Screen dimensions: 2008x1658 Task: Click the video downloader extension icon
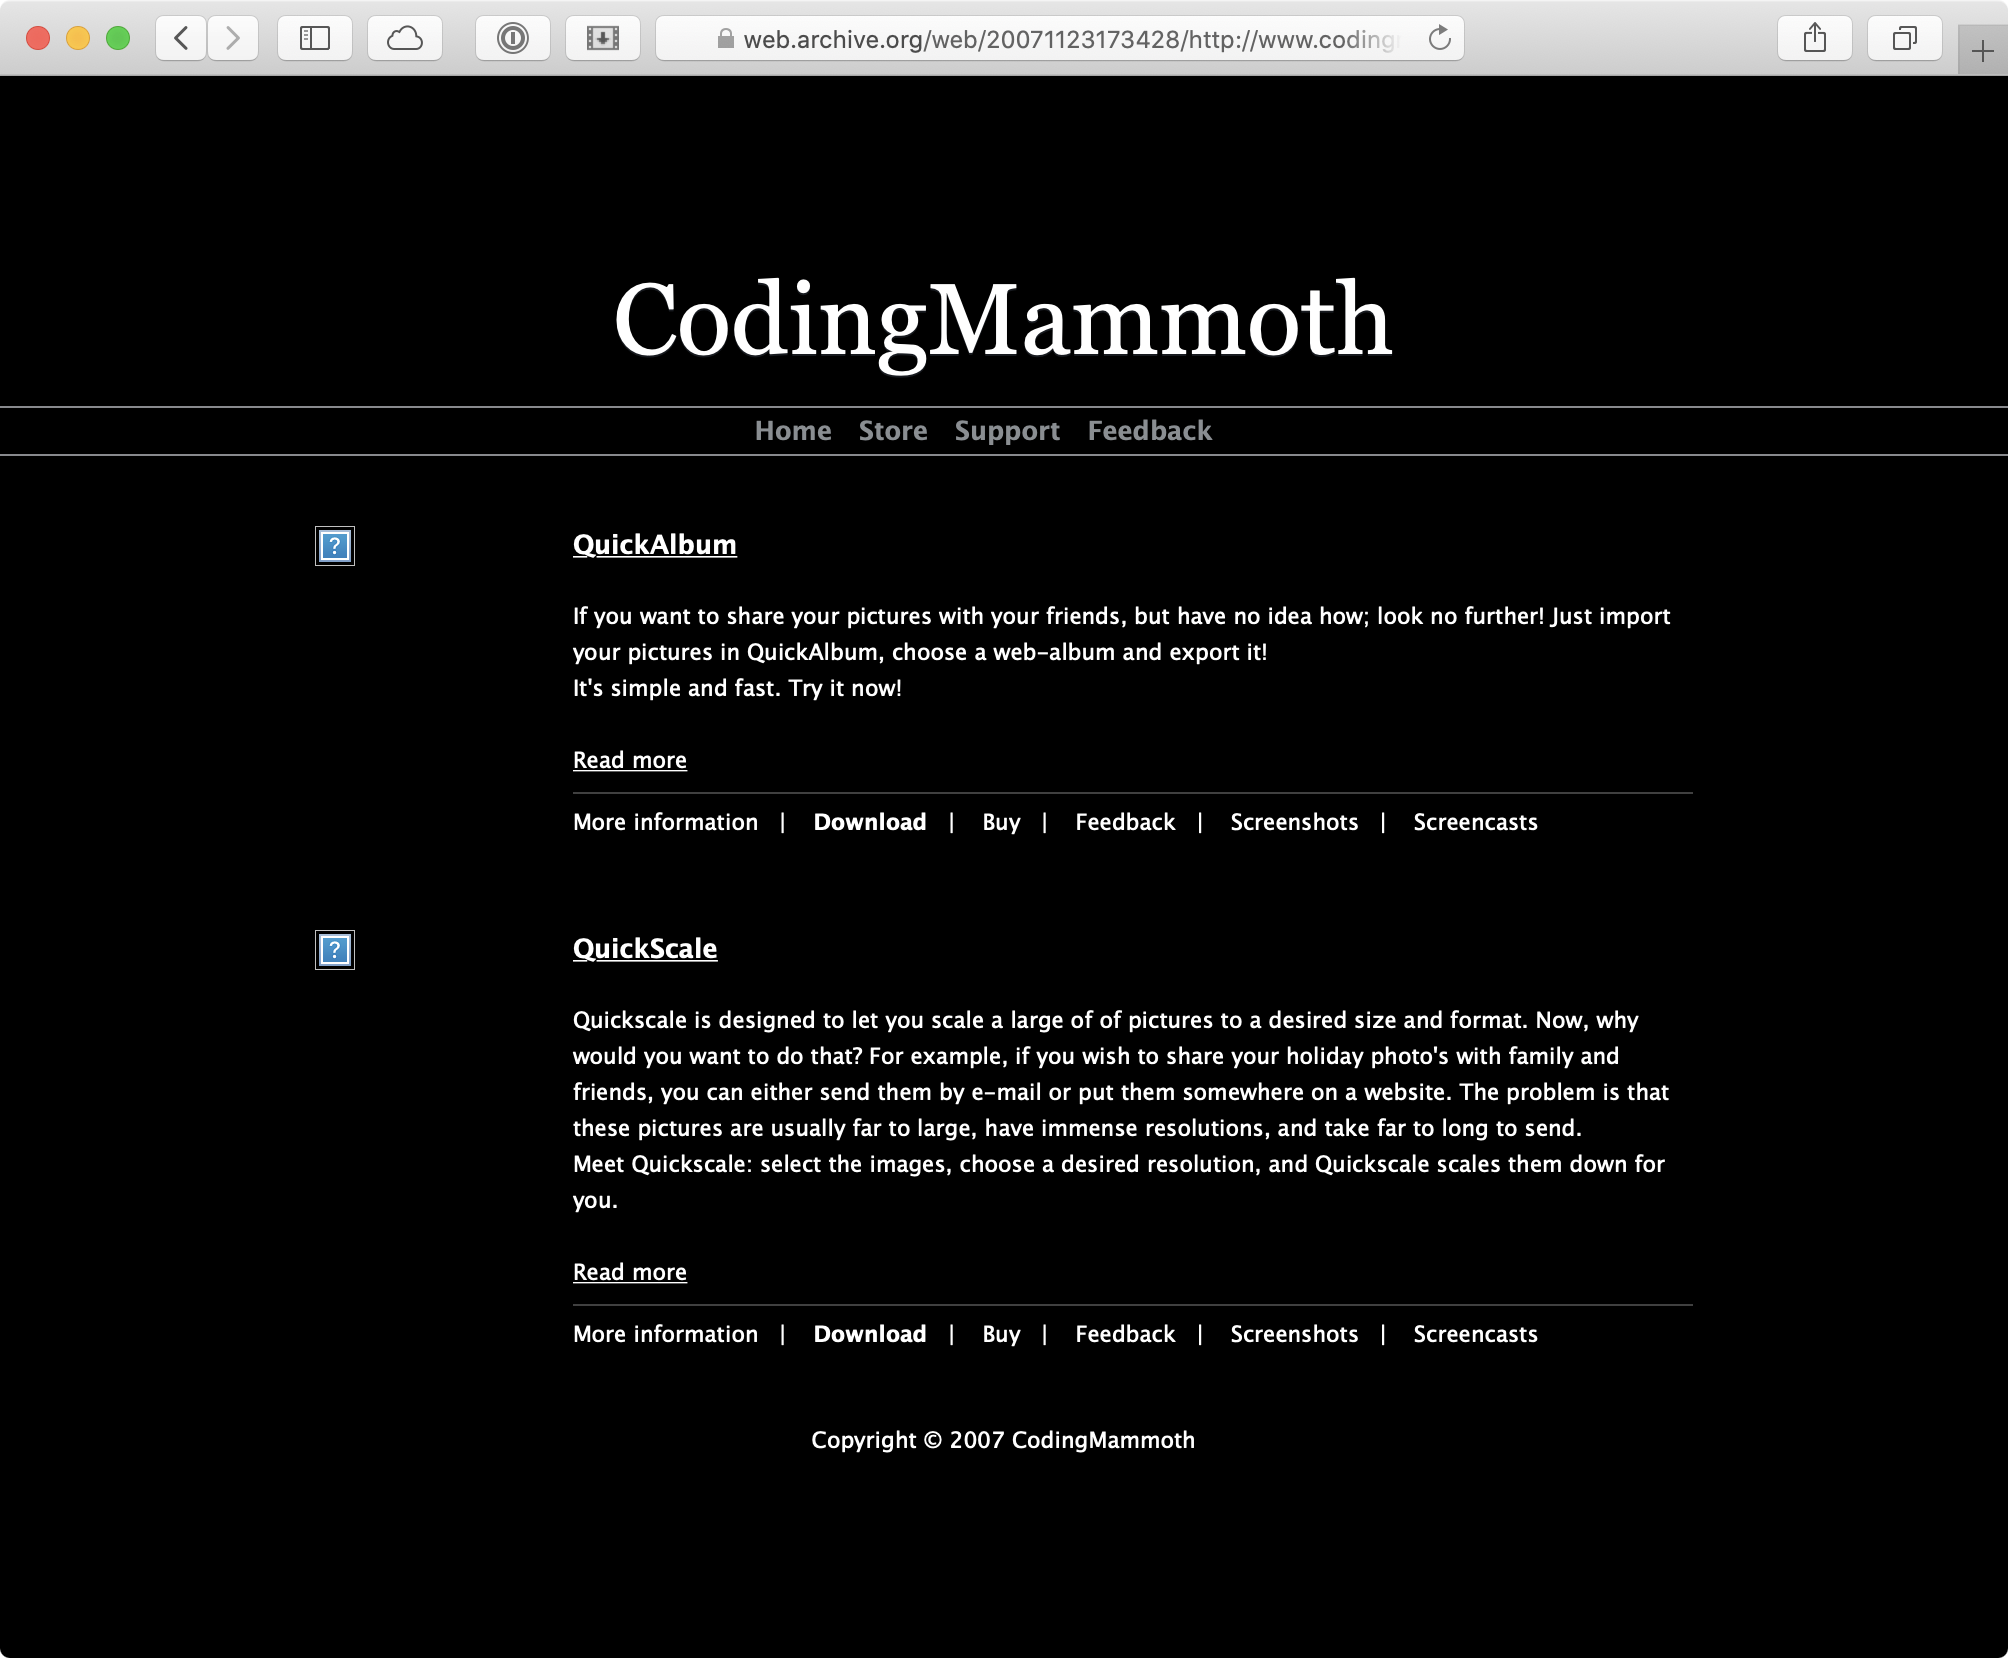point(602,39)
